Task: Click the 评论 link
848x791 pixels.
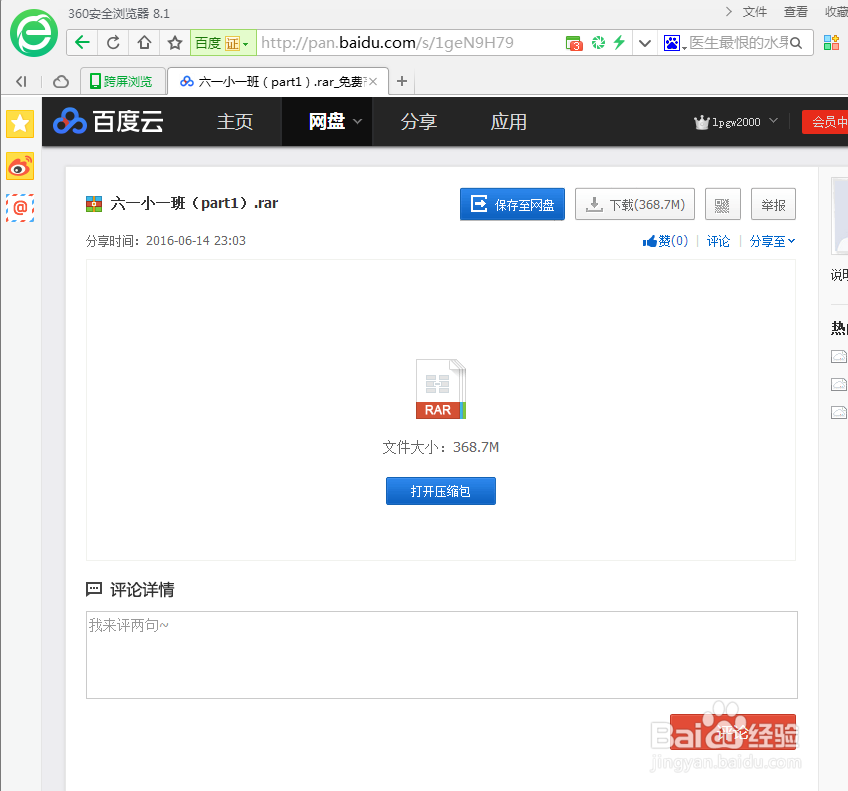Action: pyautogui.click(x=718, y=241)
